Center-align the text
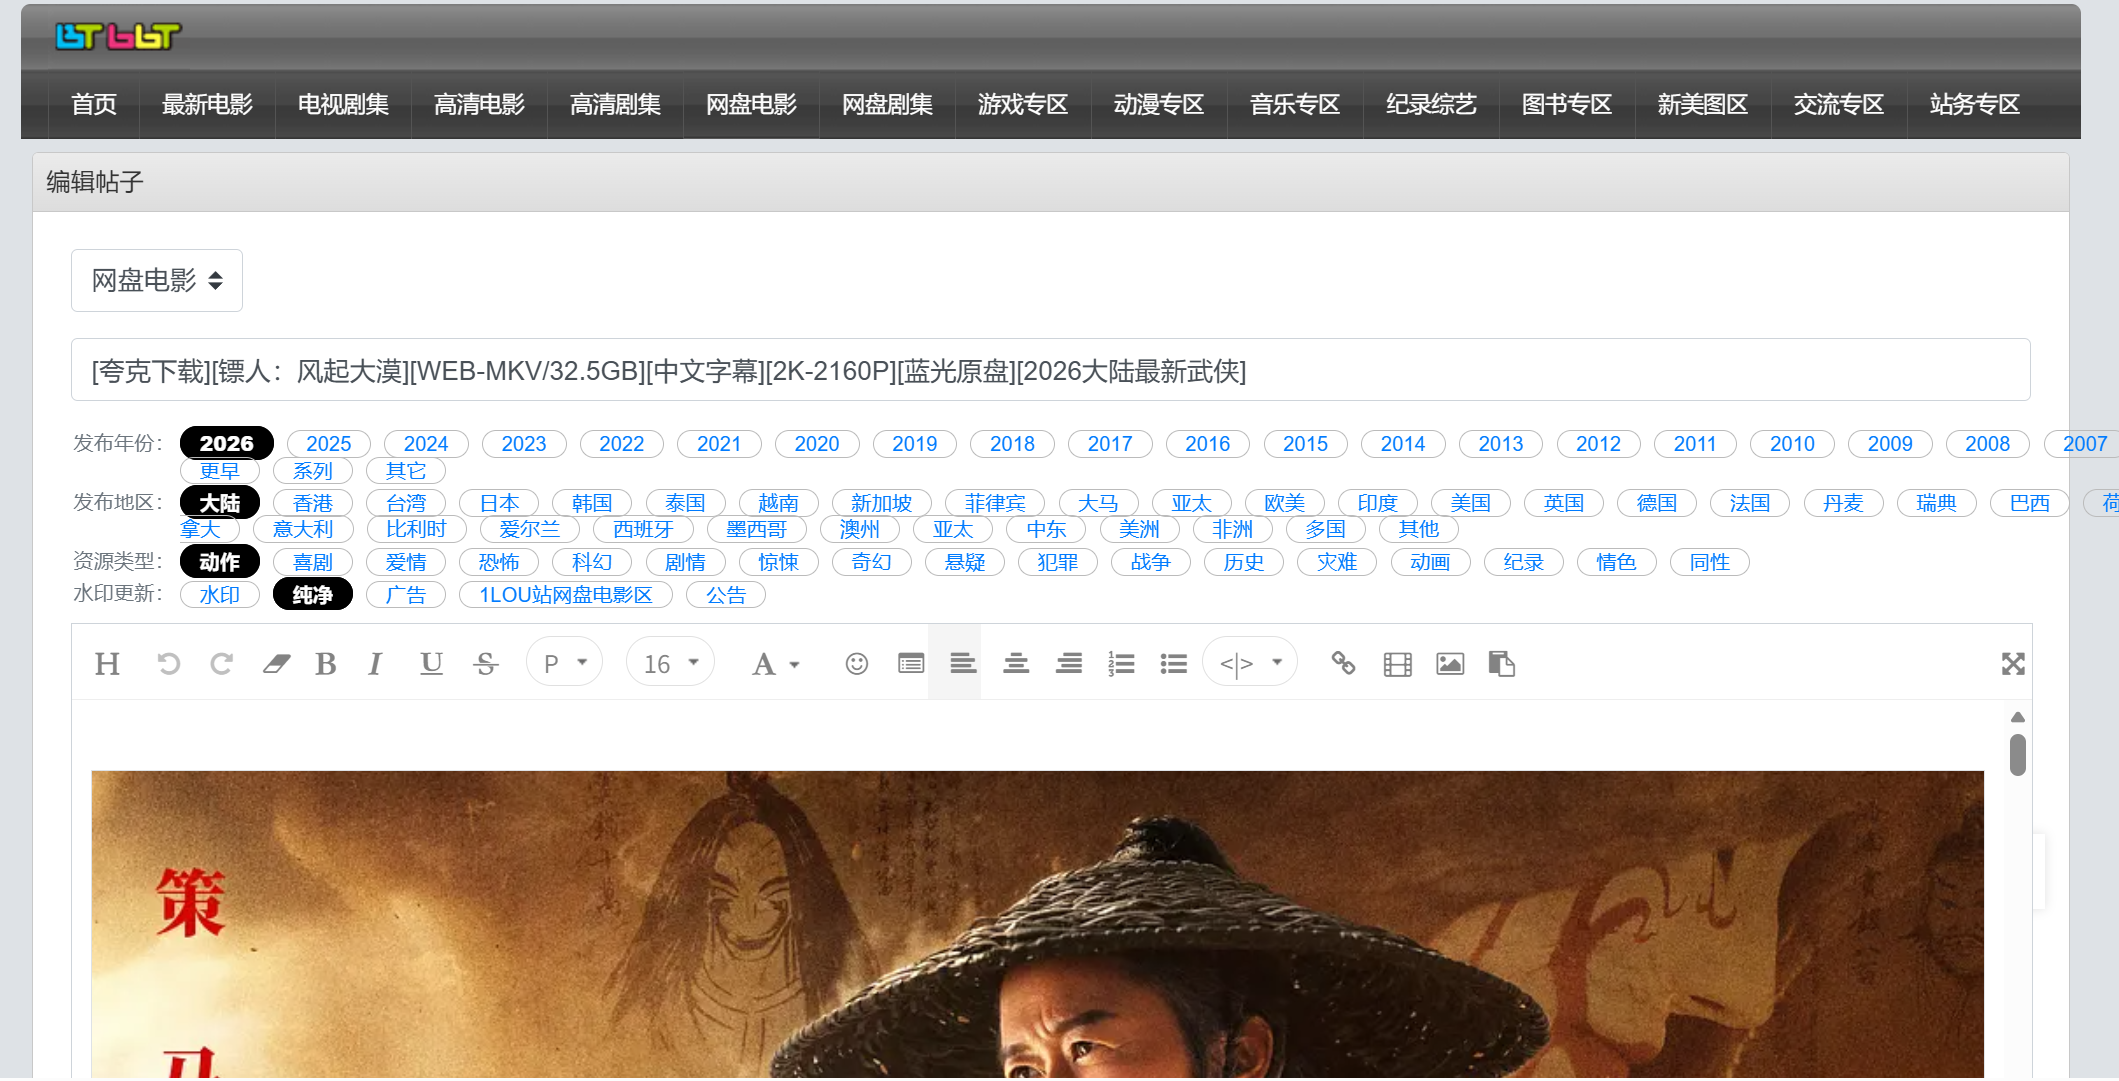 click(1016, 663)
